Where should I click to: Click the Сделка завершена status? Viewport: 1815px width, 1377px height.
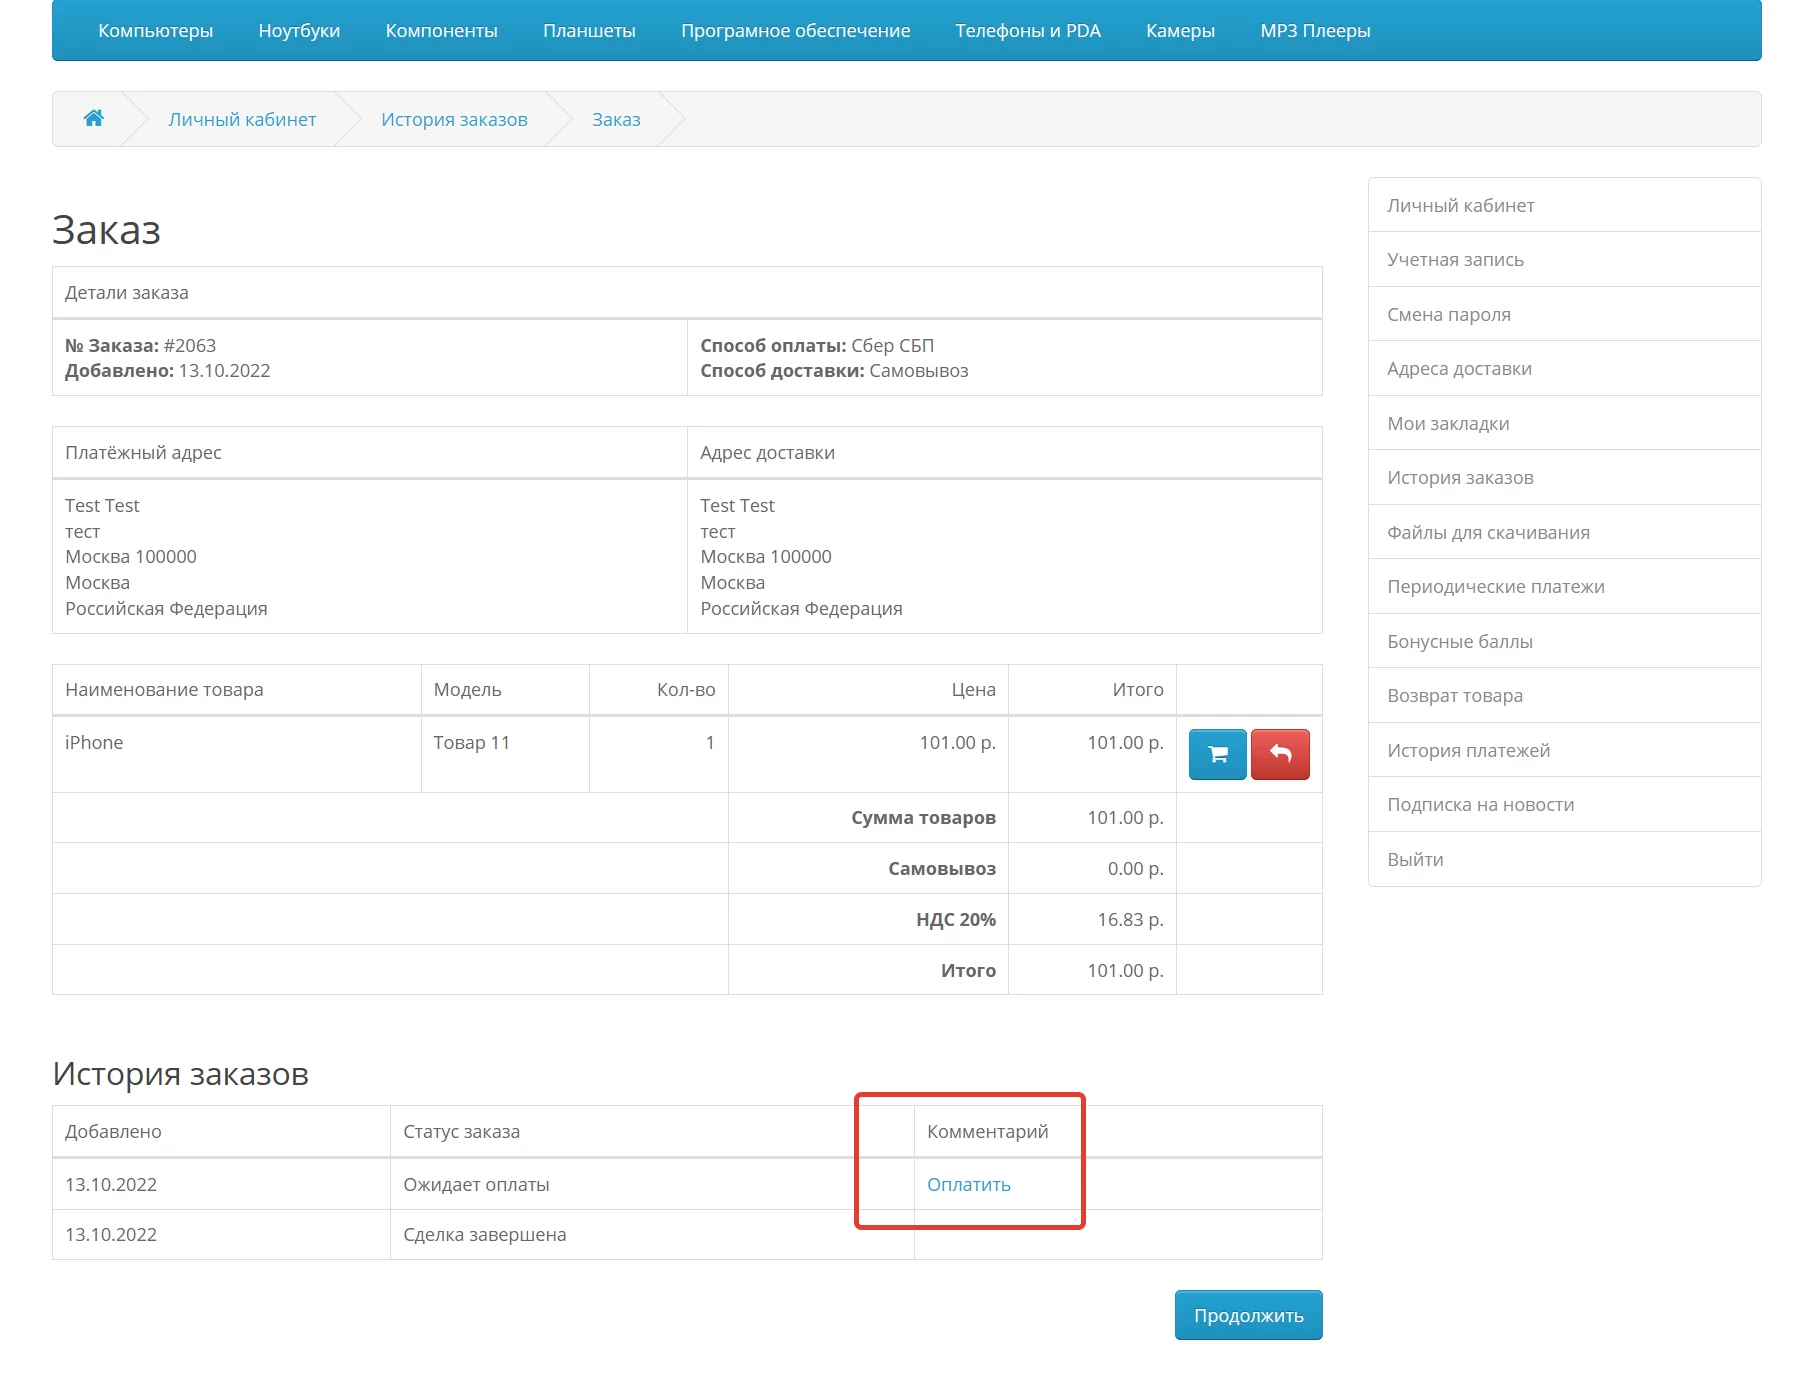(x=484, y=1234)
